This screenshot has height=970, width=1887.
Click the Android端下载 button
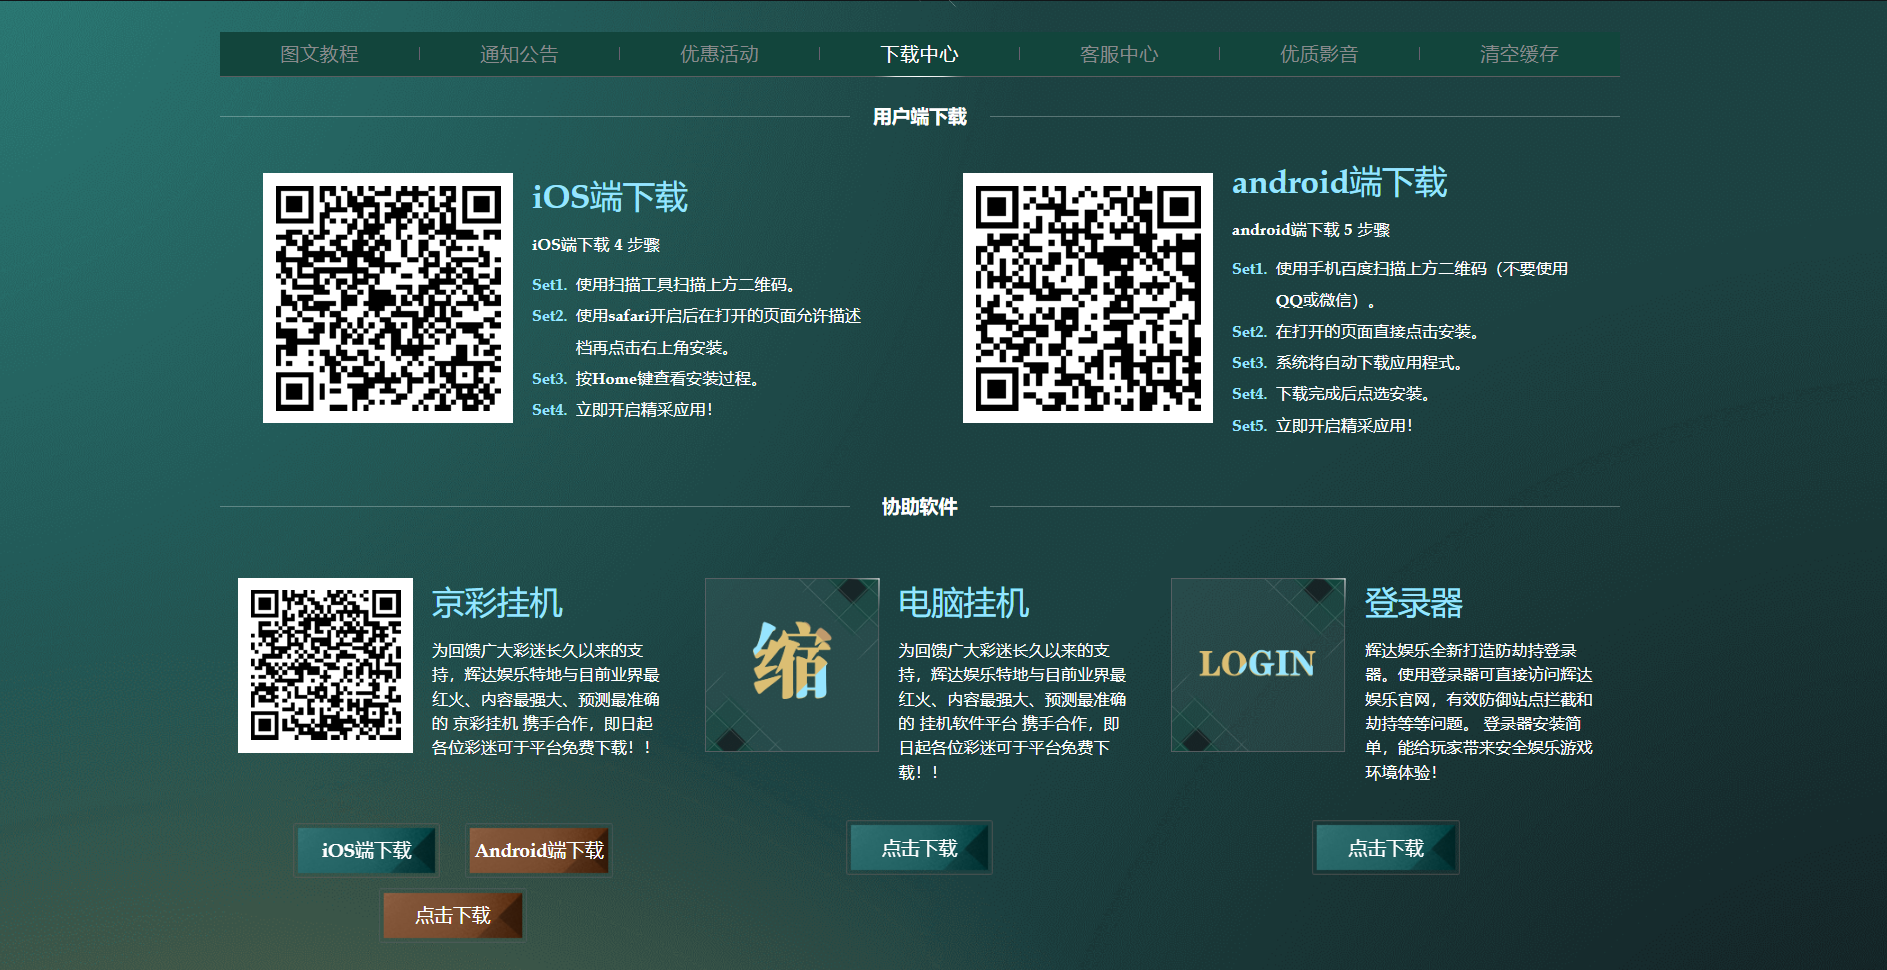(x=539, y=850)
